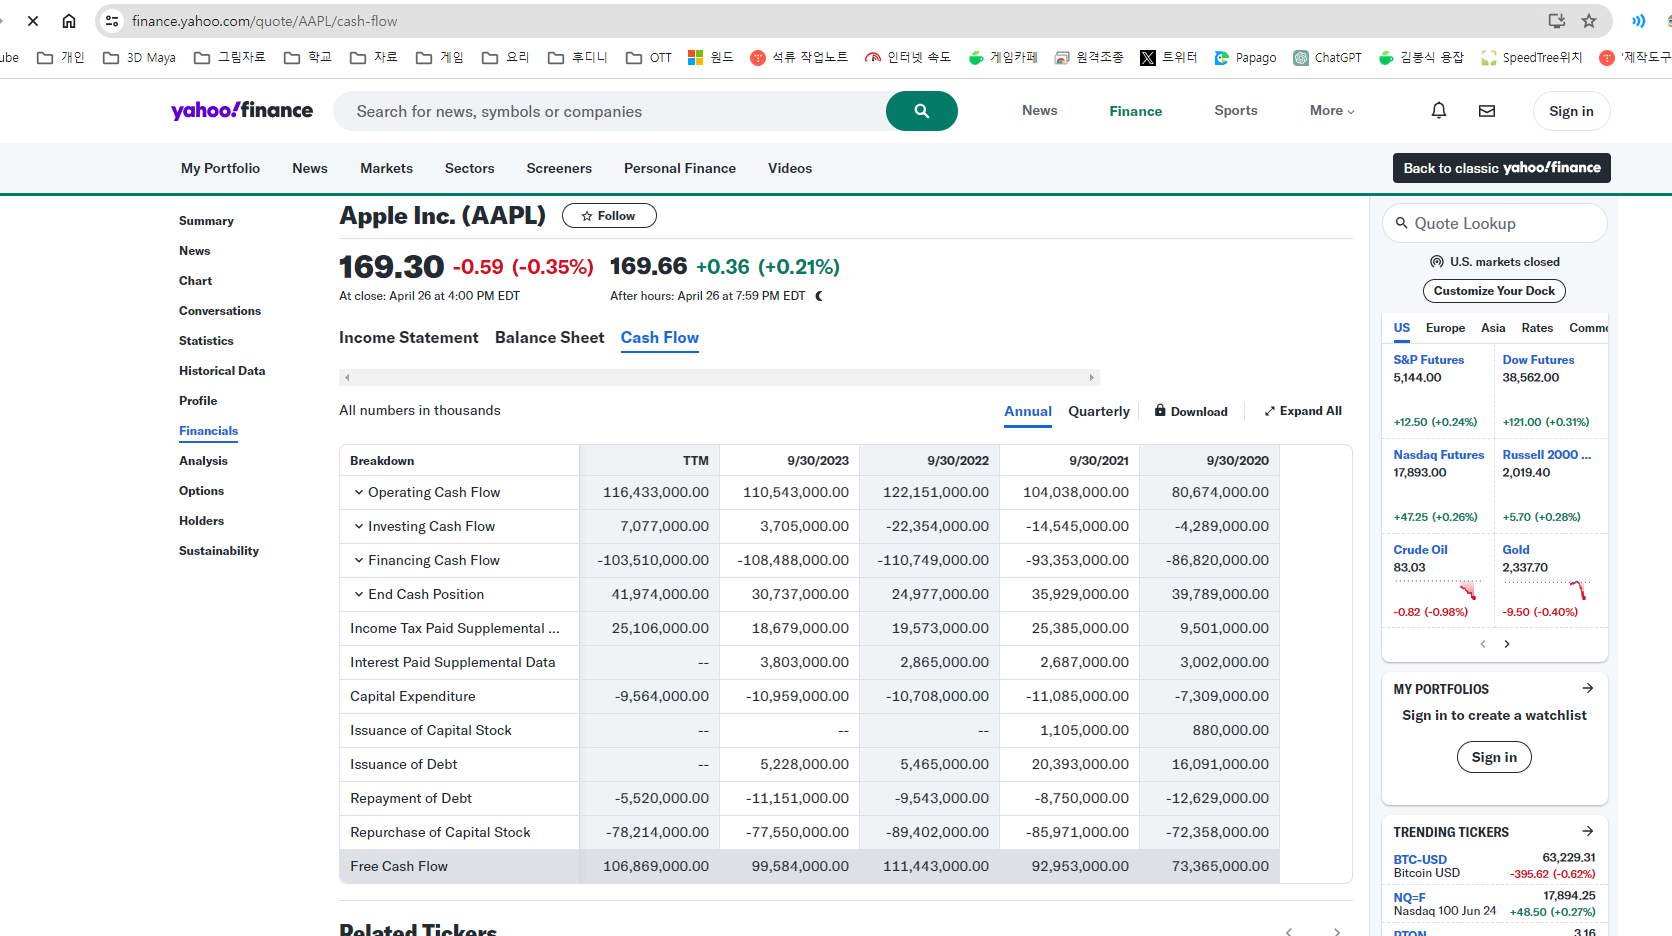Click the Free Cash Flow row label

(399, 866)
